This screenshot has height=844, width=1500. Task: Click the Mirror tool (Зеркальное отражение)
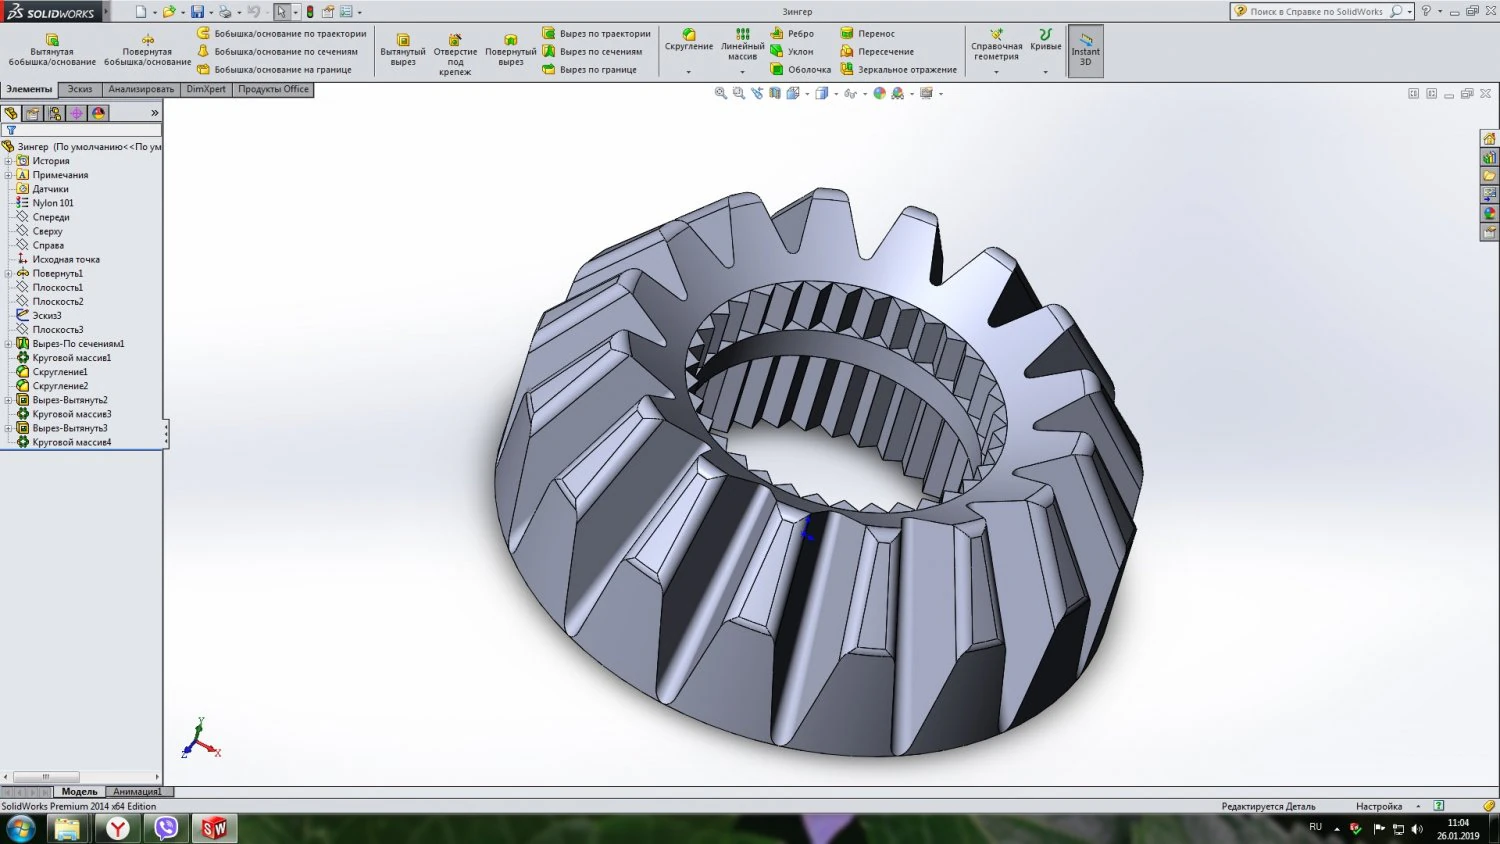click(x=899, y=70)
